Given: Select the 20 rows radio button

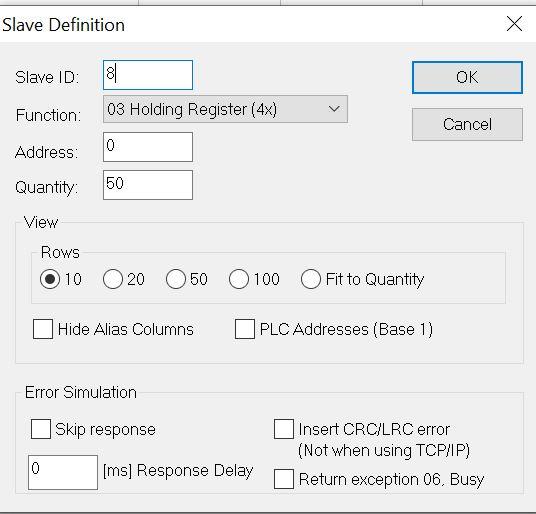Looking at the screenshot, I should 113,279.
